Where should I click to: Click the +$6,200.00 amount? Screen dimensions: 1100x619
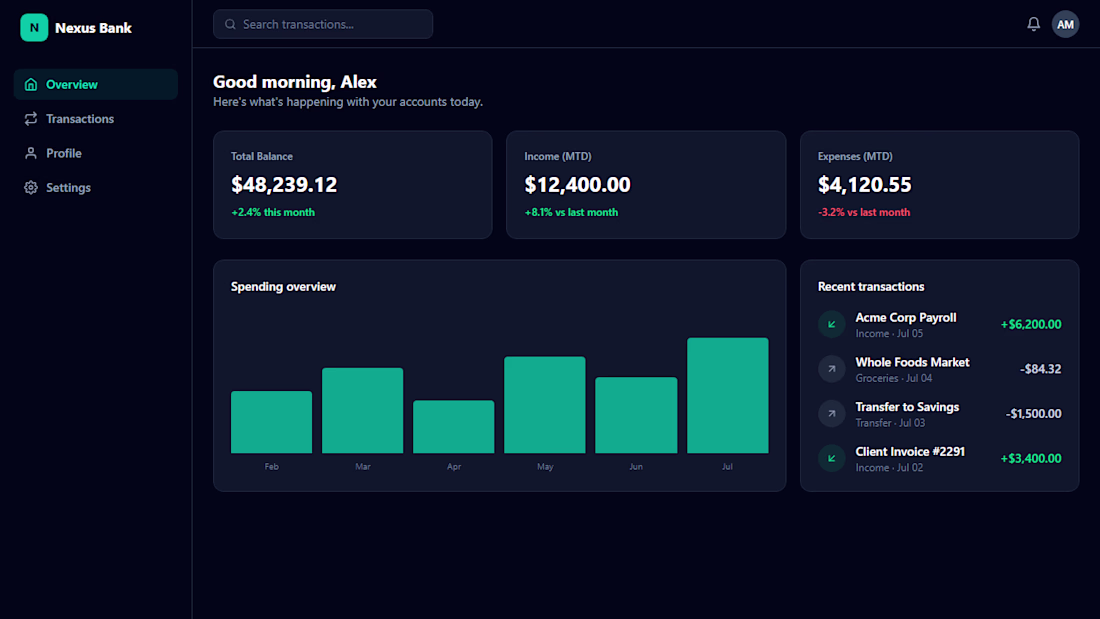click(1031, 324)
